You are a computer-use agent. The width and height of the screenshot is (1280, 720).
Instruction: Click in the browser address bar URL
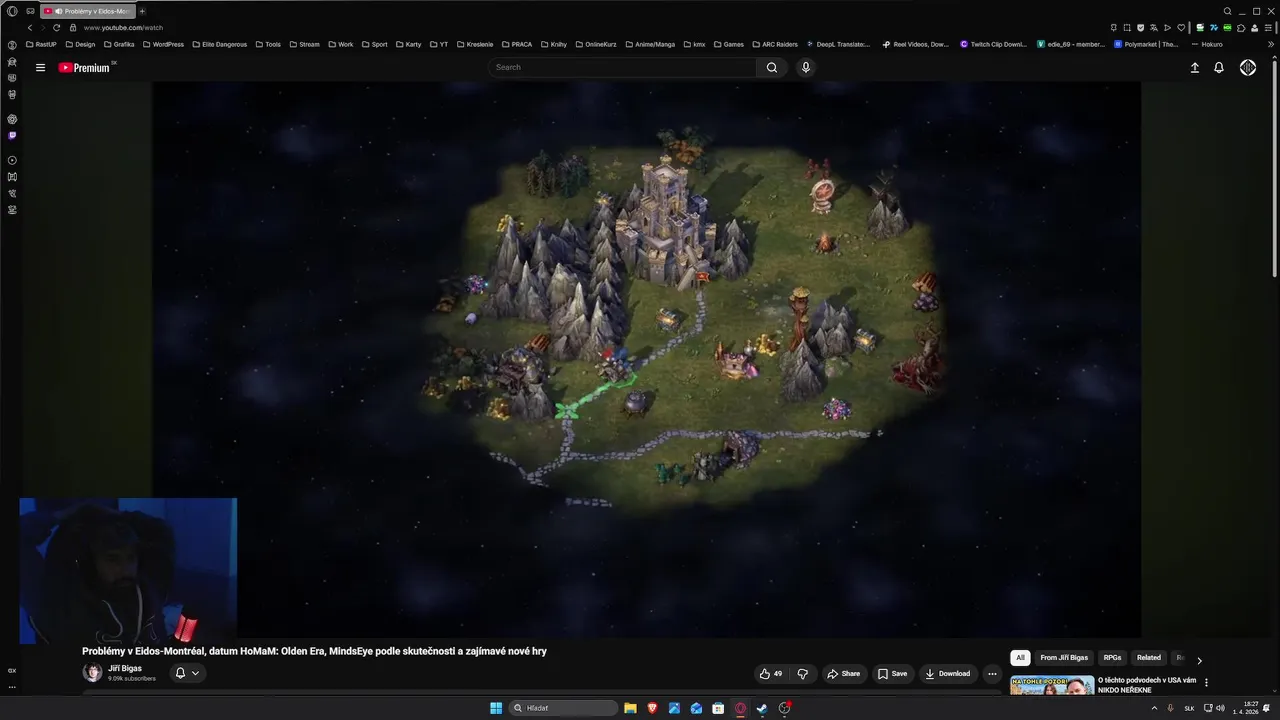coord(123,27)
